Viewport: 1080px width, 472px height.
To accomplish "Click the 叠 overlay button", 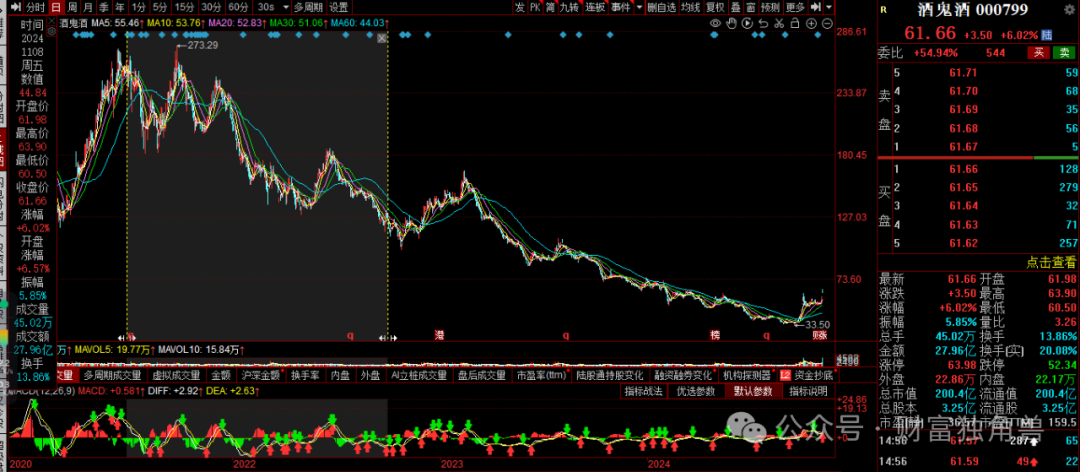I will pyautogui.click(x=735, y=7).
